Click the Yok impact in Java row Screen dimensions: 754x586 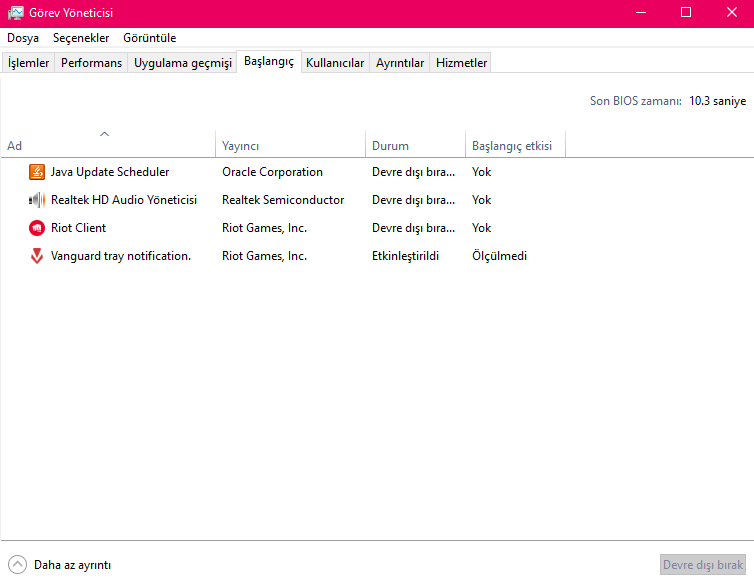click(481, 172)
